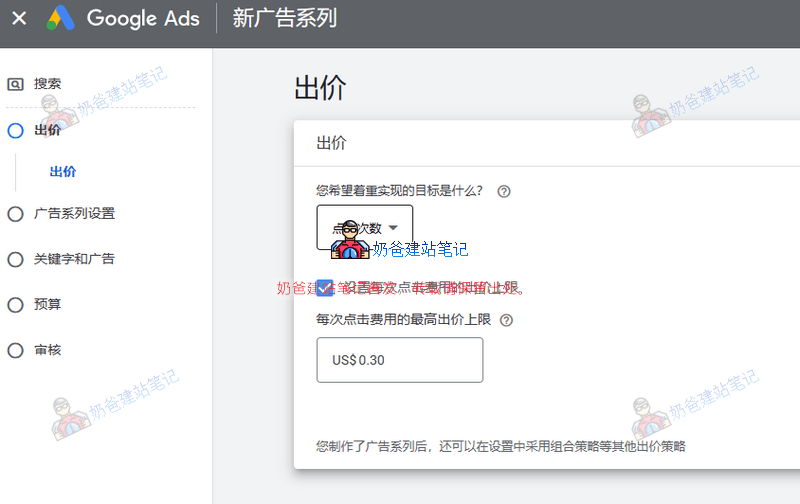Click the Google Ads wordmark text
Image resolution: width=800 pixels, height=504 pixels.
pyautogui.click(x=143, y=18)
